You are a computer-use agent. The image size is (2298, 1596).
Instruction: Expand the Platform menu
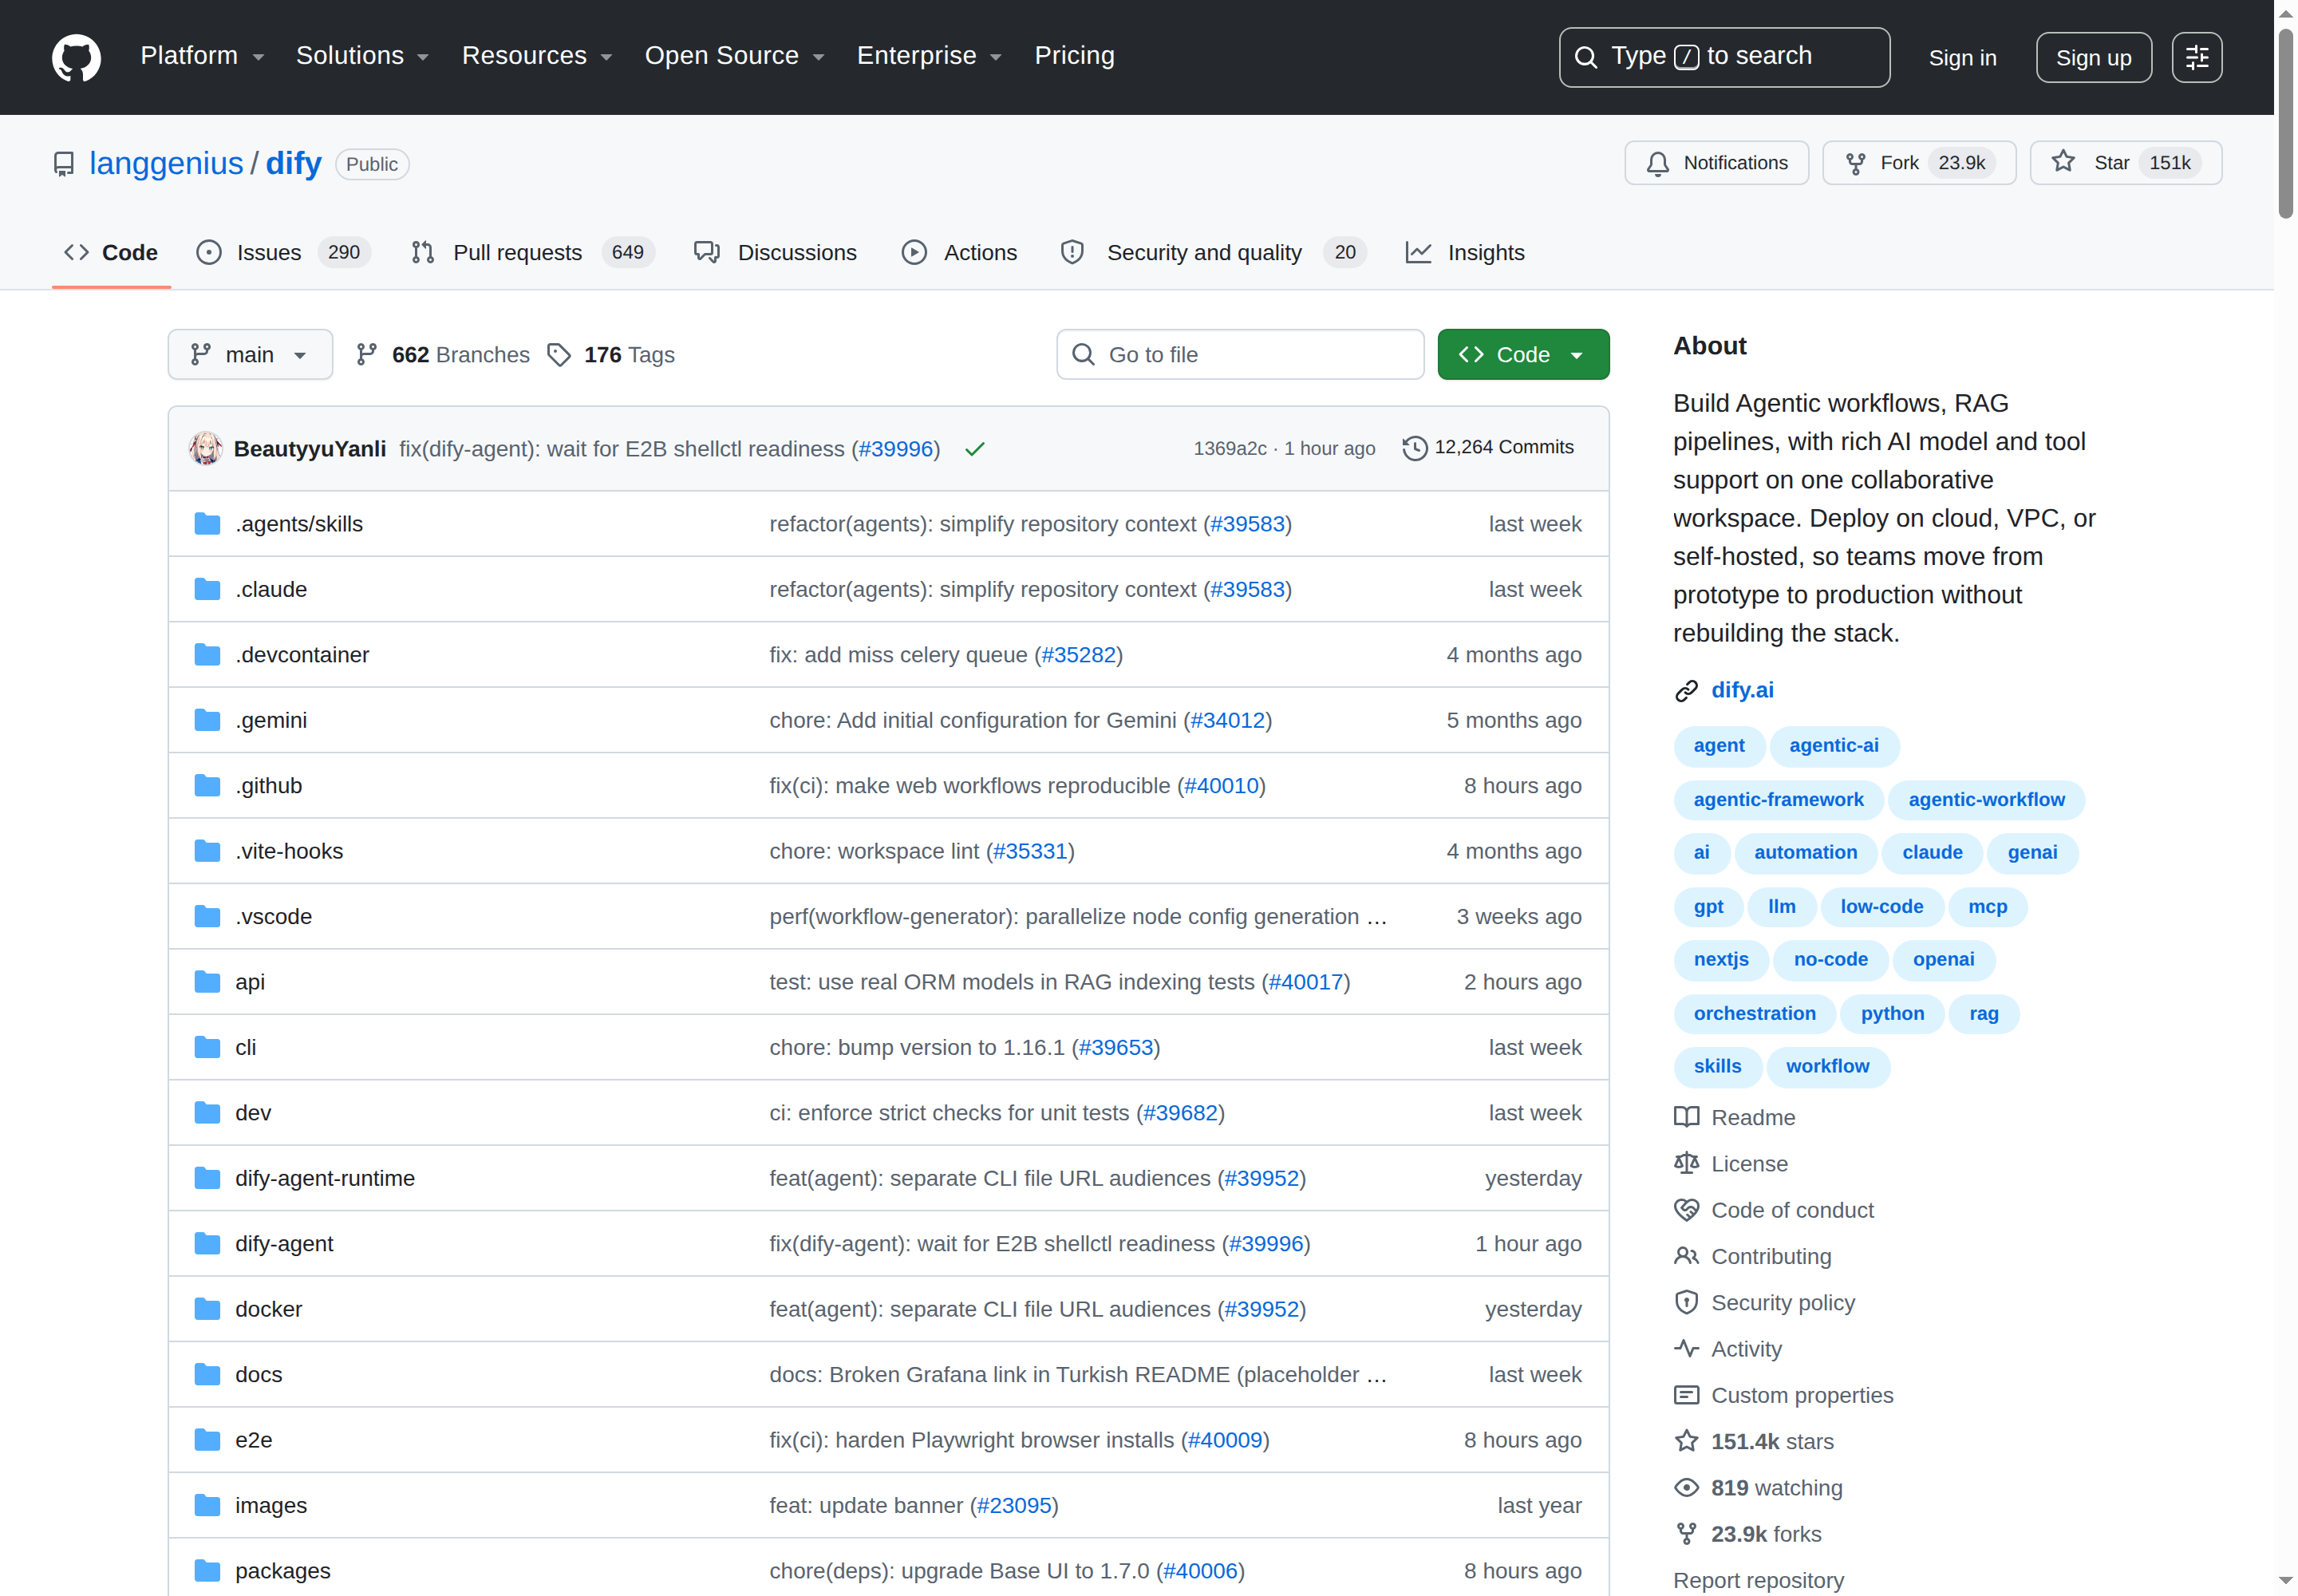coord(202,56)
